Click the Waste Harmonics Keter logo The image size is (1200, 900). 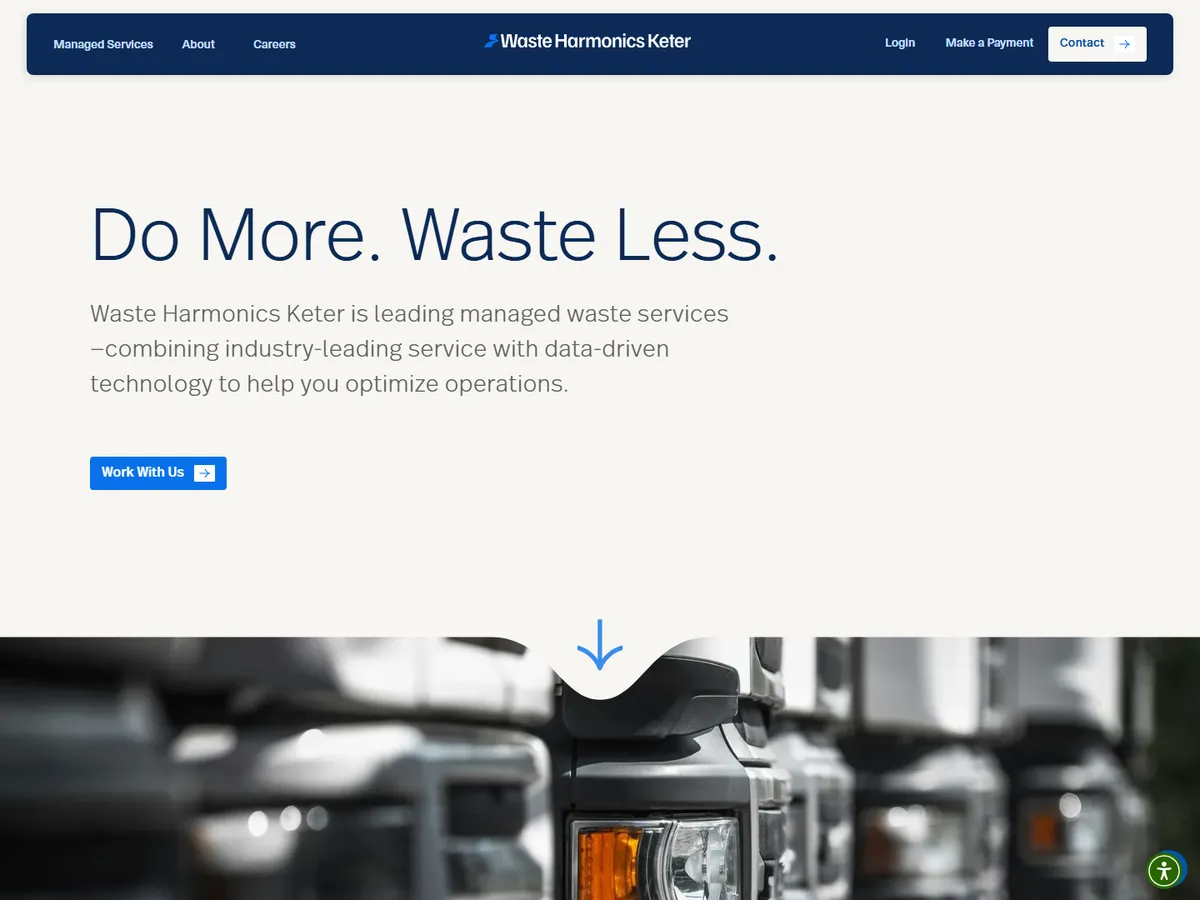[x=587, y=41]
